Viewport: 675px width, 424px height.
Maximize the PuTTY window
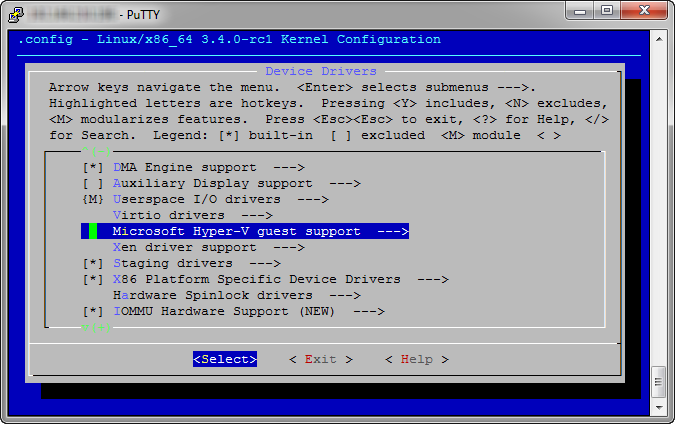point(608,11)
